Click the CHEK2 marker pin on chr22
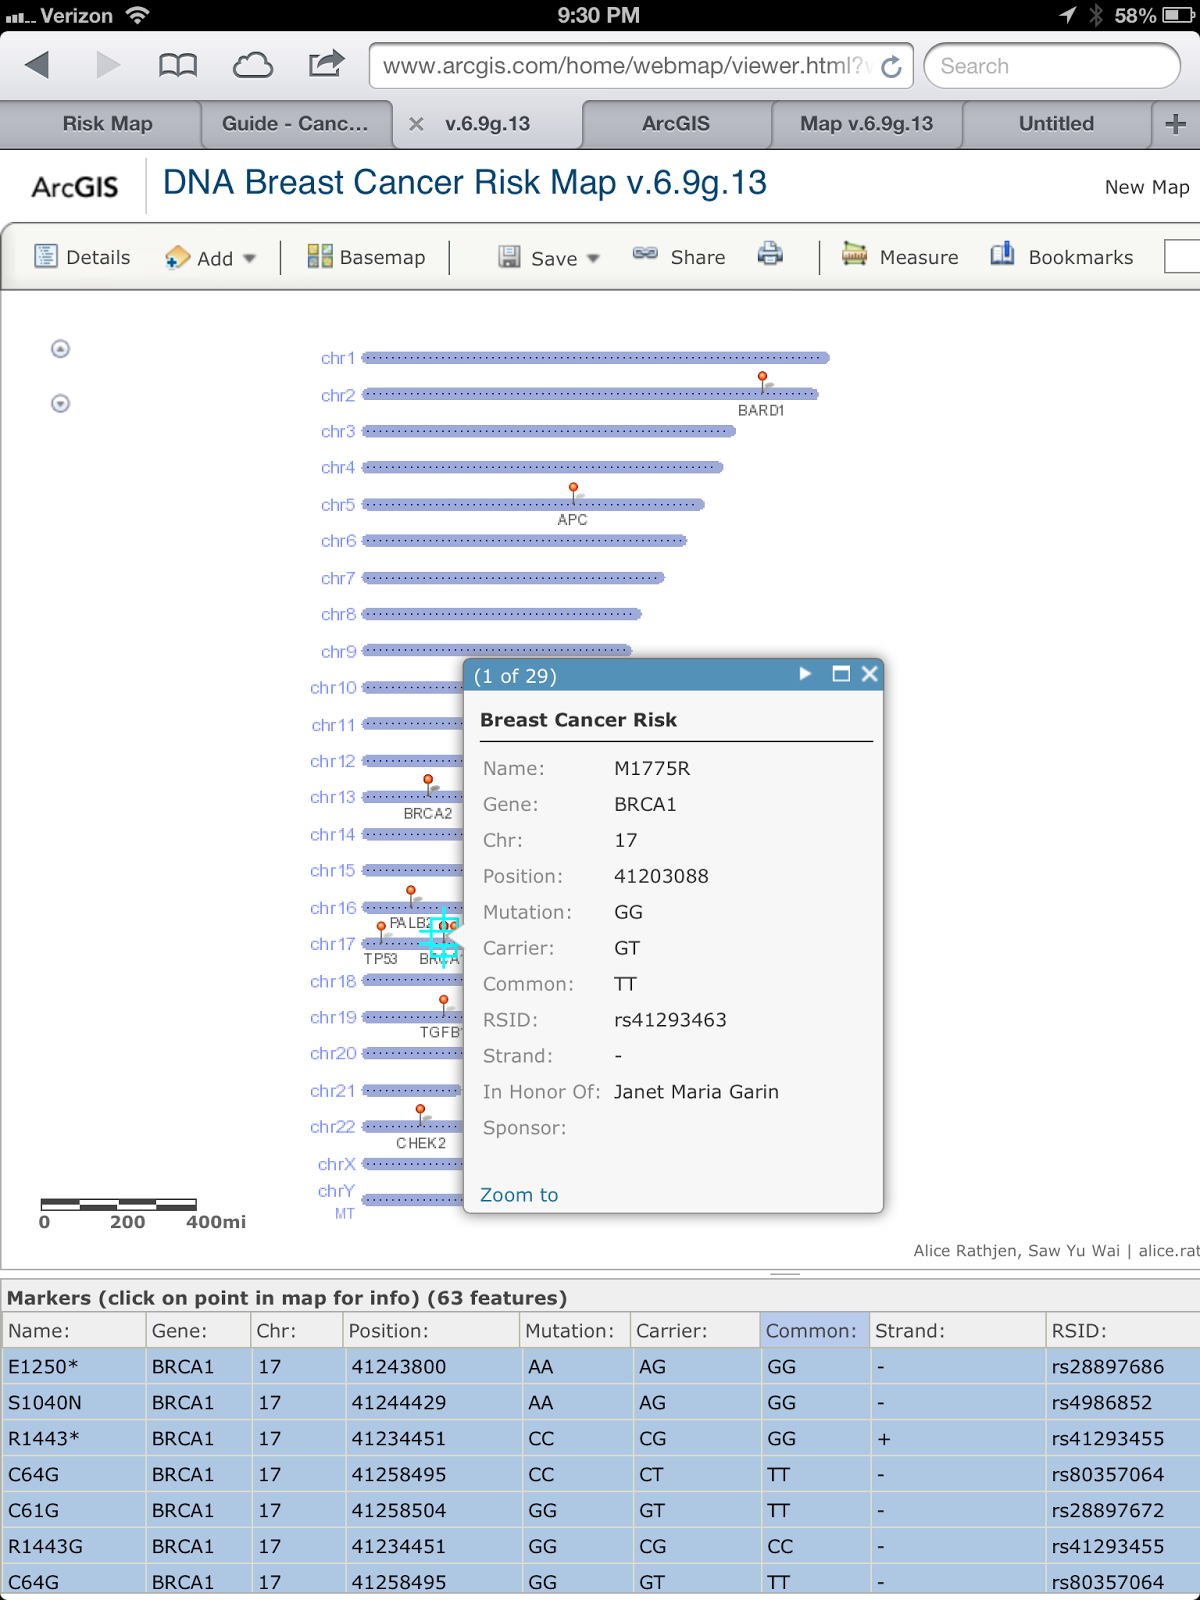This screenshot has height=1600, width=1200. click(421, 1114)
